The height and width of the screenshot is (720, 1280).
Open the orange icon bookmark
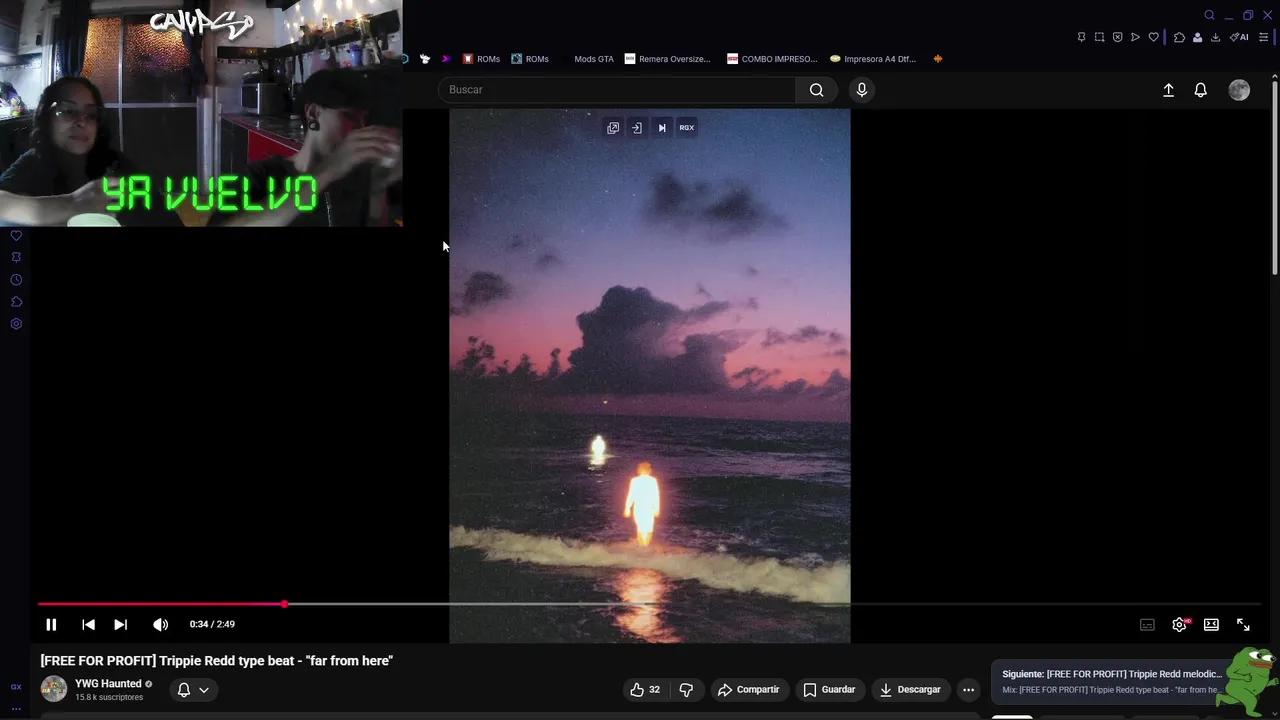[937, 59]
